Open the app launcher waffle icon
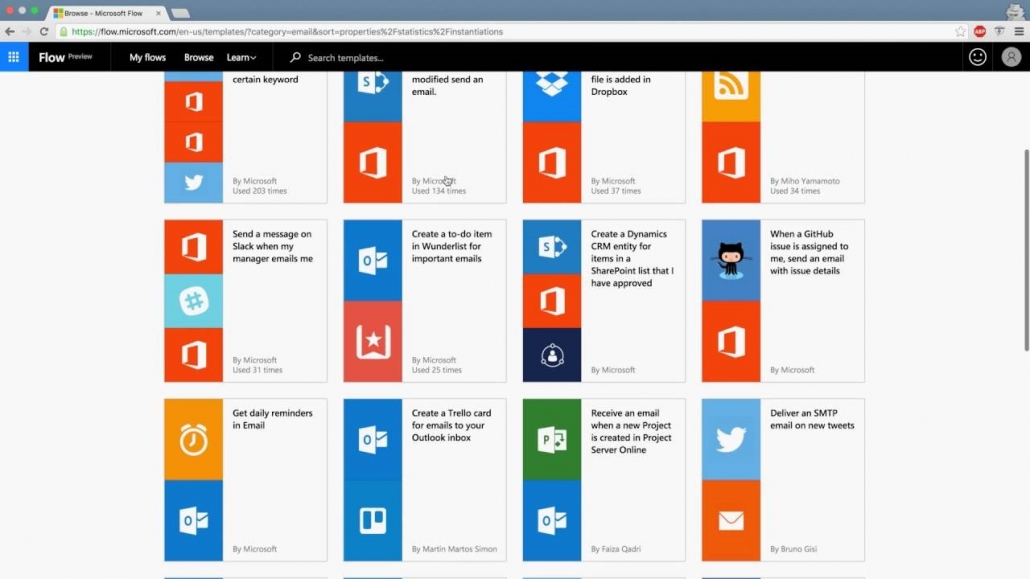Screen dimensions: 1030x579 [x=13, y=57]
